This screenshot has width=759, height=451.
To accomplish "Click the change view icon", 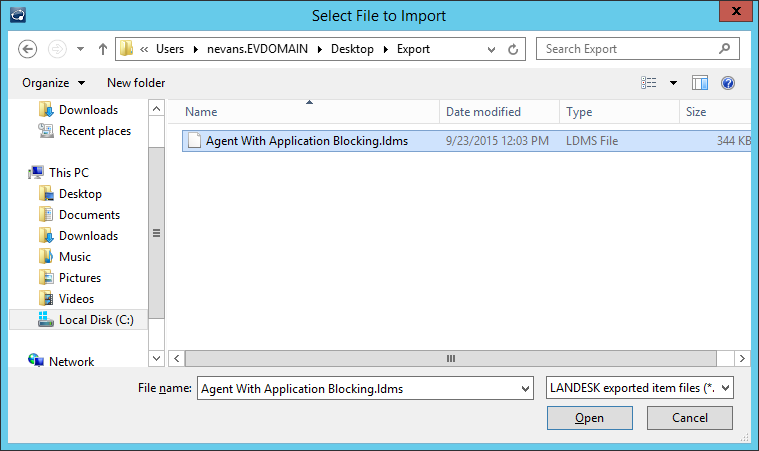I will point(649,83).
